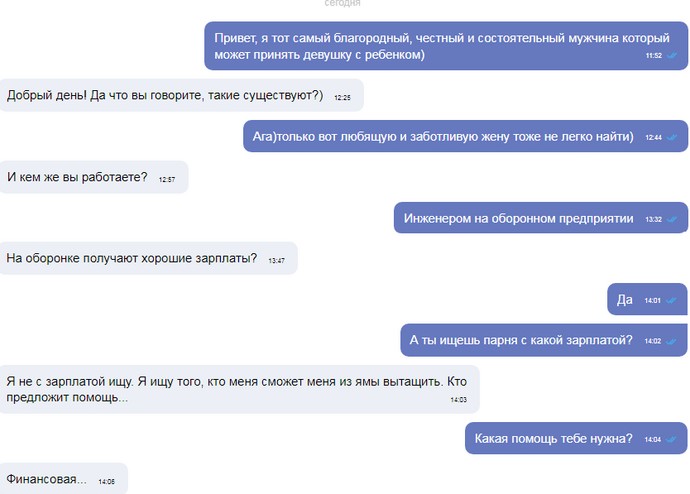Select the 'И кем же вы работаете?' message
Image resolution: width=690 pixels, height=494 pixels.
[x=94, y=177]
